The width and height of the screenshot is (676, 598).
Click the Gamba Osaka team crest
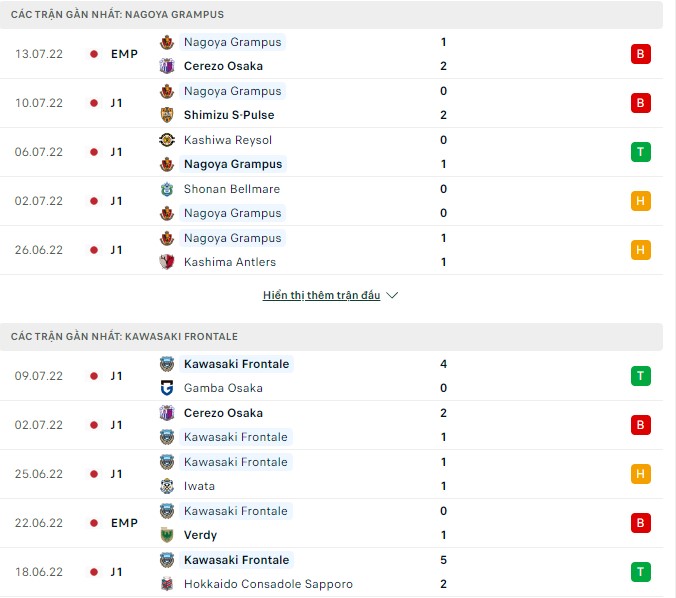167,388
